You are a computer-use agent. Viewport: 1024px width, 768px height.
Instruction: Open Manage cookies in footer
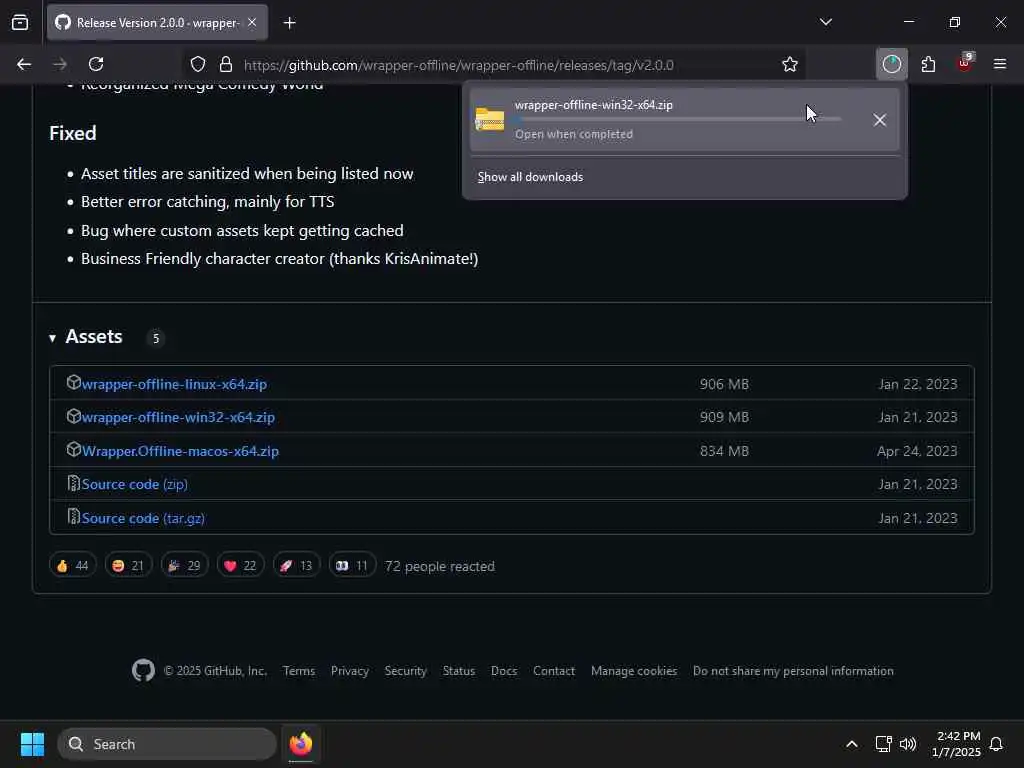coord(633,671)
